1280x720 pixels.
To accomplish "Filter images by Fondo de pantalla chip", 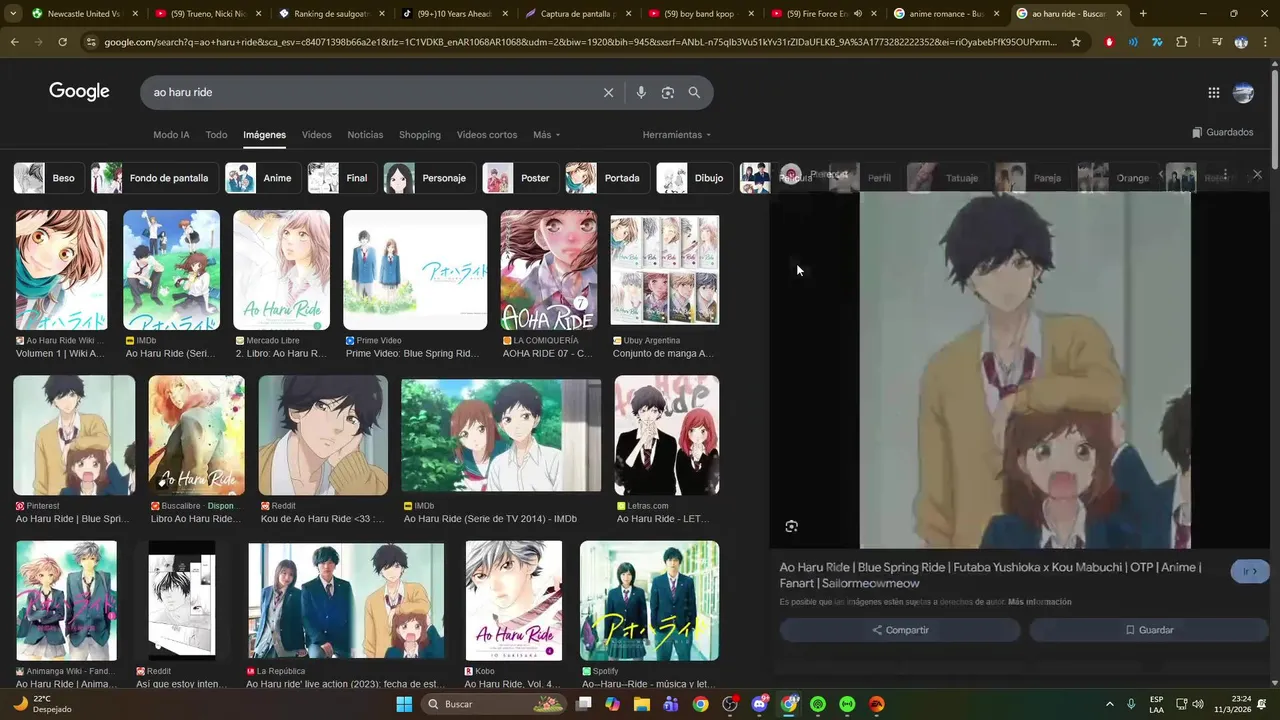I will pos(154,178).
